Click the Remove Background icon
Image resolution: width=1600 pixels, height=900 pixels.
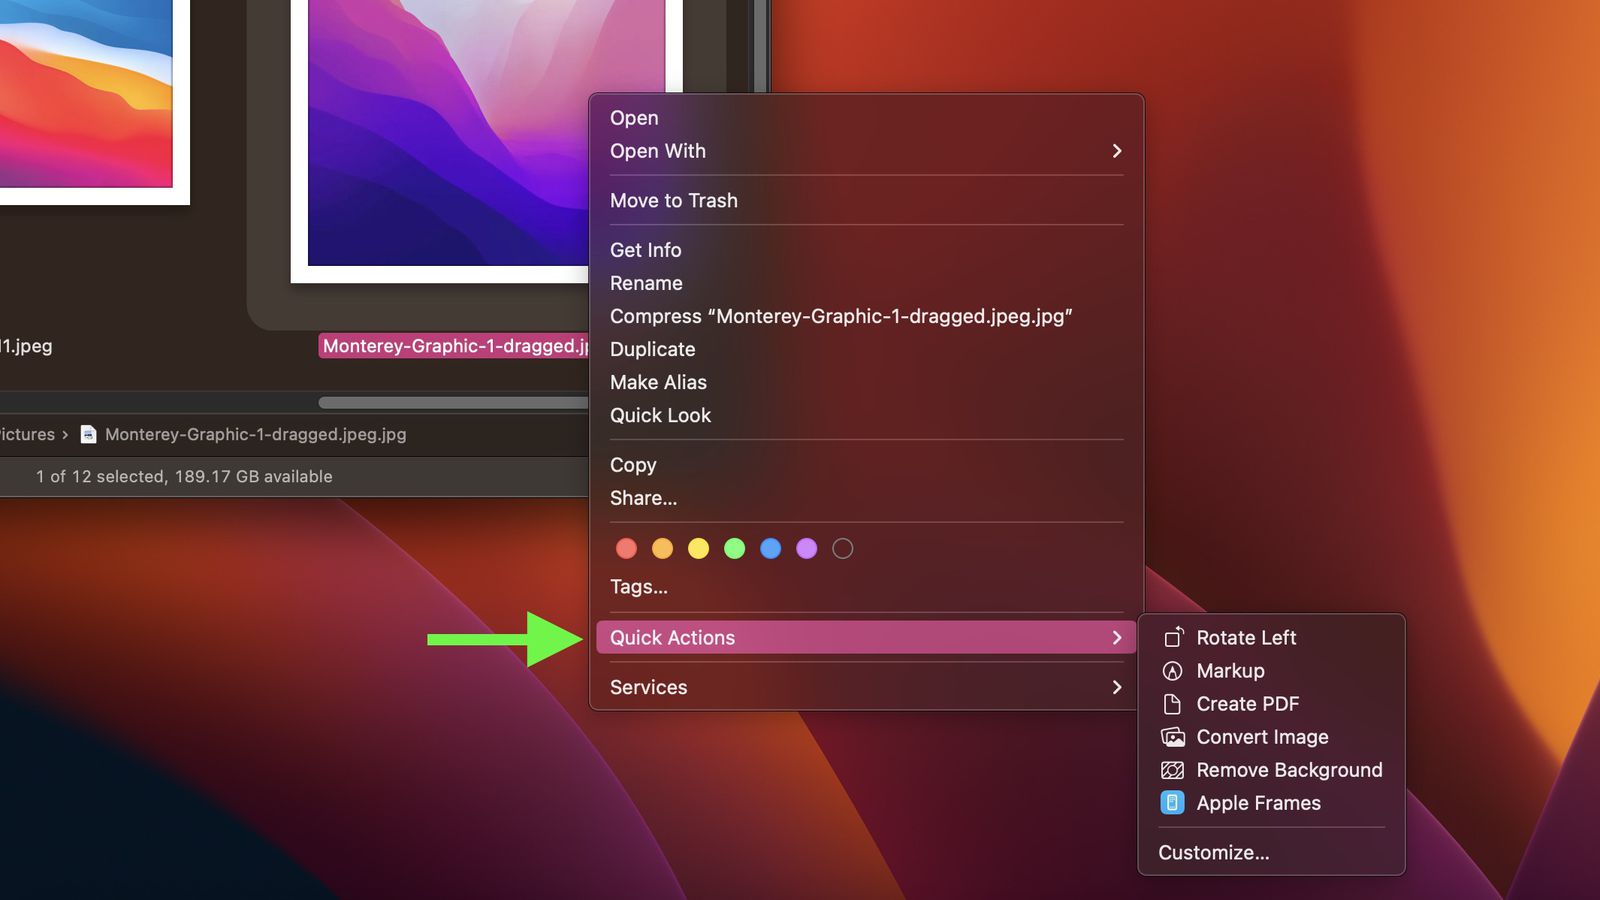pyautogui.click(x=1173, y=770)
